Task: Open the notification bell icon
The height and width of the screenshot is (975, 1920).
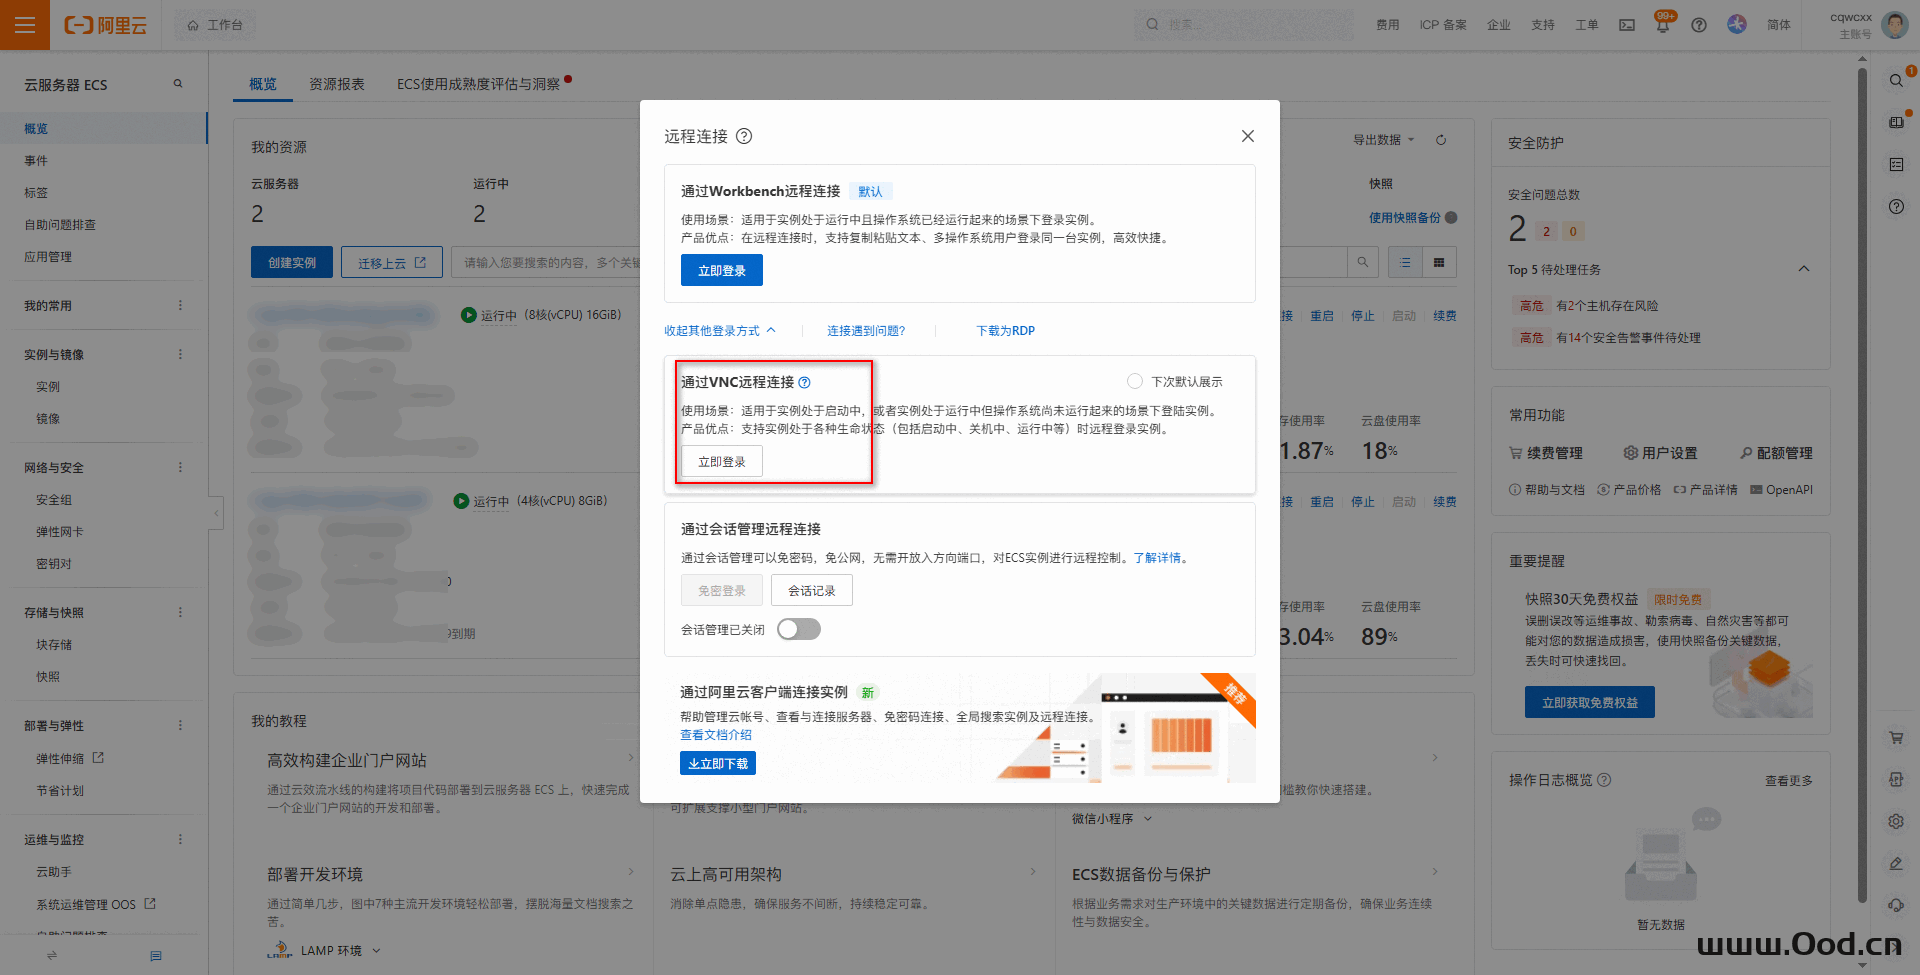Action: coord(1662,25)
